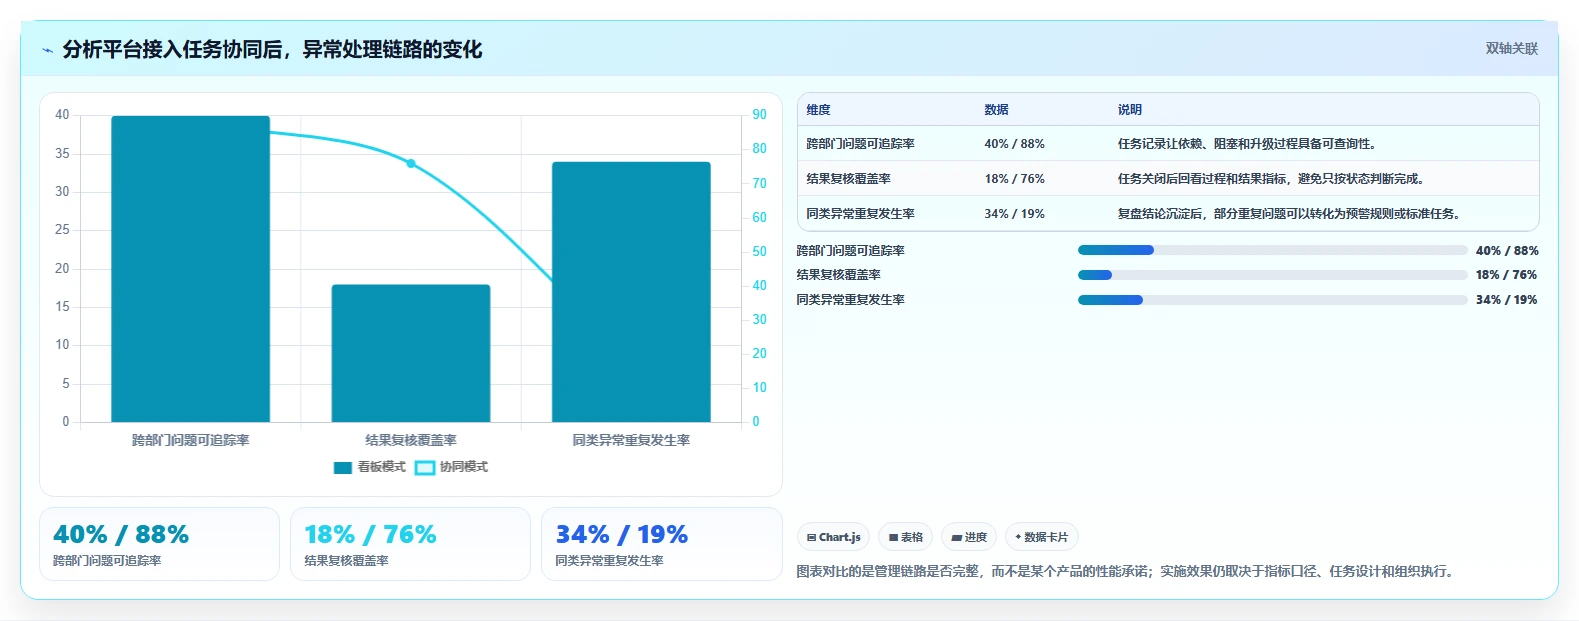Click the table cell 结果复核覆盖率

pos(848,179)
